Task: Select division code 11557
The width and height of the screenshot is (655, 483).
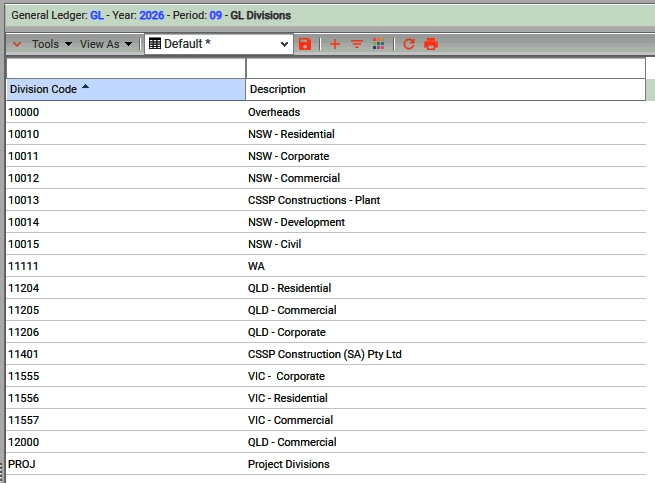Action: click(x=23, y=420)
